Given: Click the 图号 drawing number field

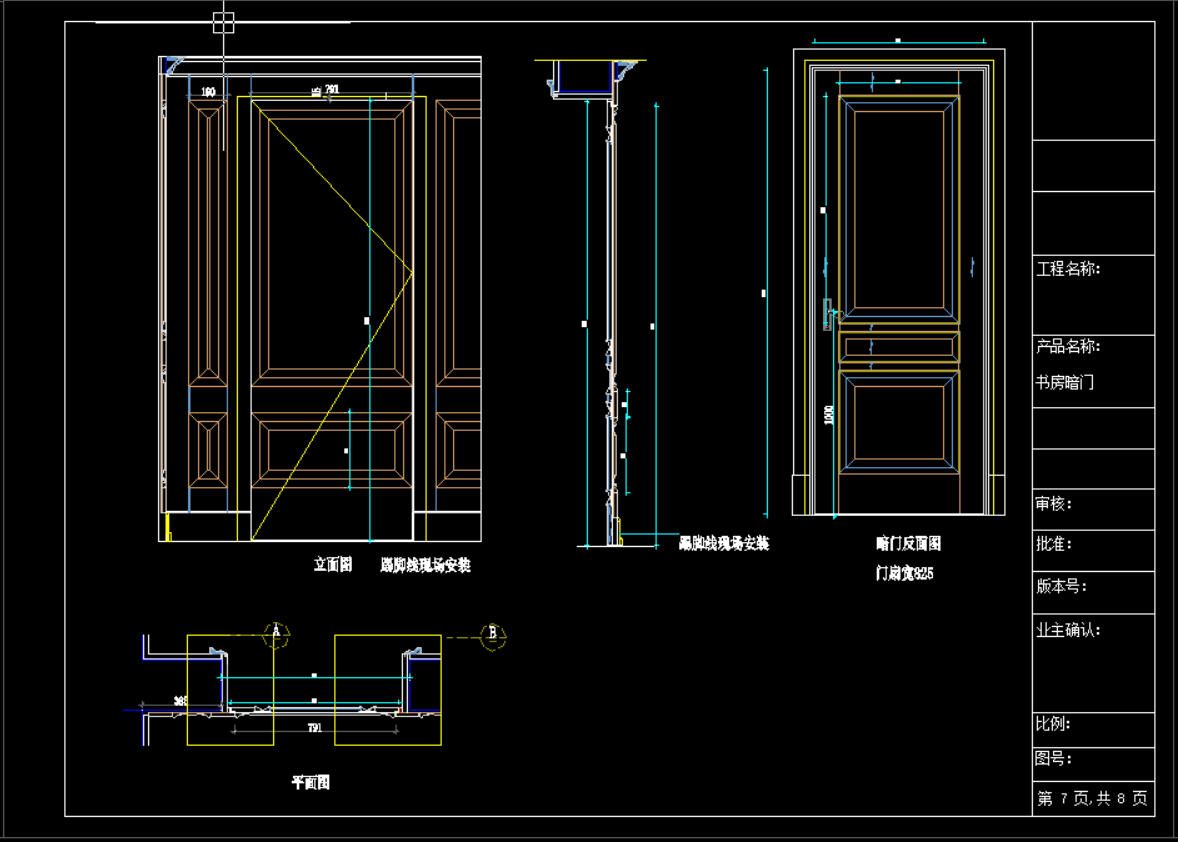Looking at the screenshot, I should 1054,759.
